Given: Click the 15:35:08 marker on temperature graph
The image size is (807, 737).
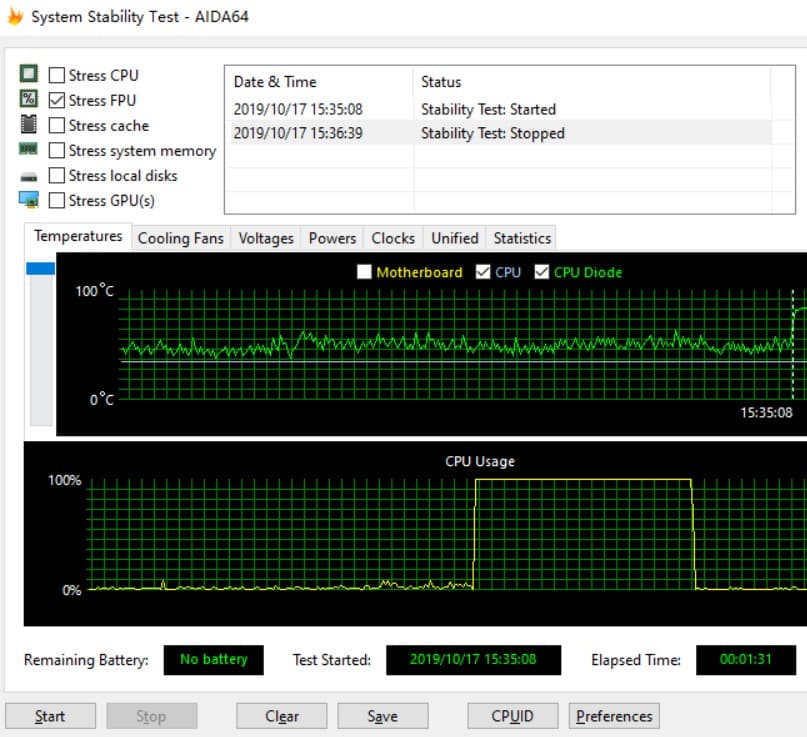Looking at the screenshot, I should click(x=766, y=412).
